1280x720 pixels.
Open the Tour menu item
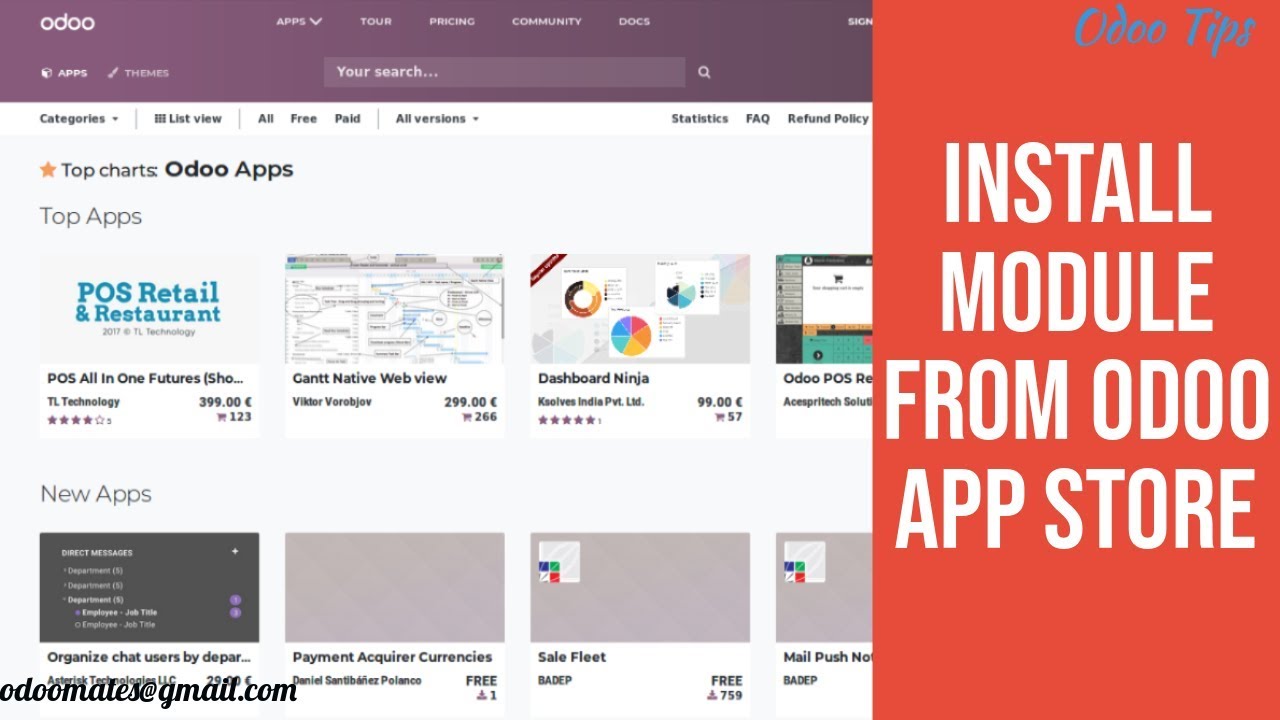tap(376, 21)
